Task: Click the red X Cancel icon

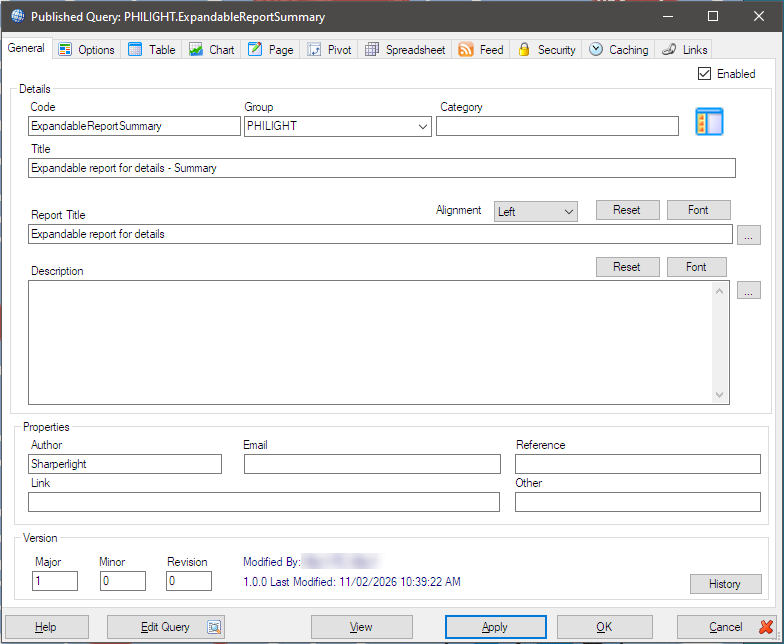Action: tap(766, 627)
